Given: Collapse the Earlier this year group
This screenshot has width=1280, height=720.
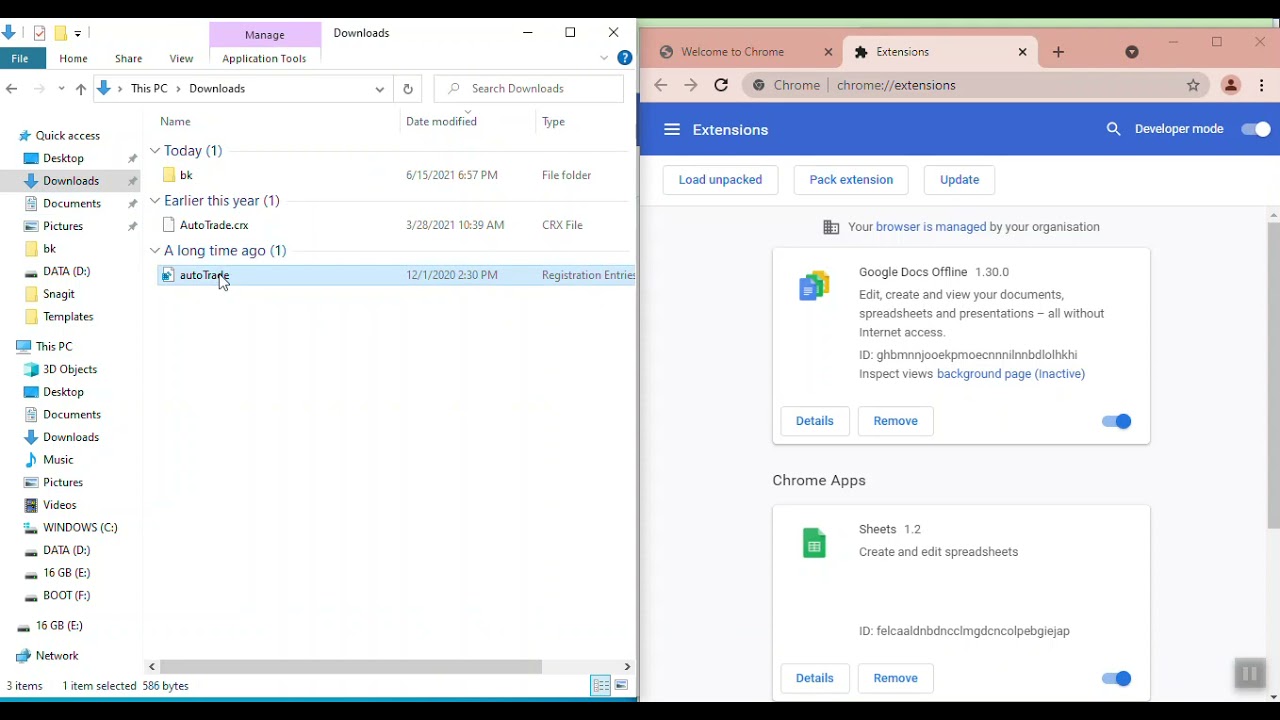Looking at the screenshot, I should (x=155, y=201).
